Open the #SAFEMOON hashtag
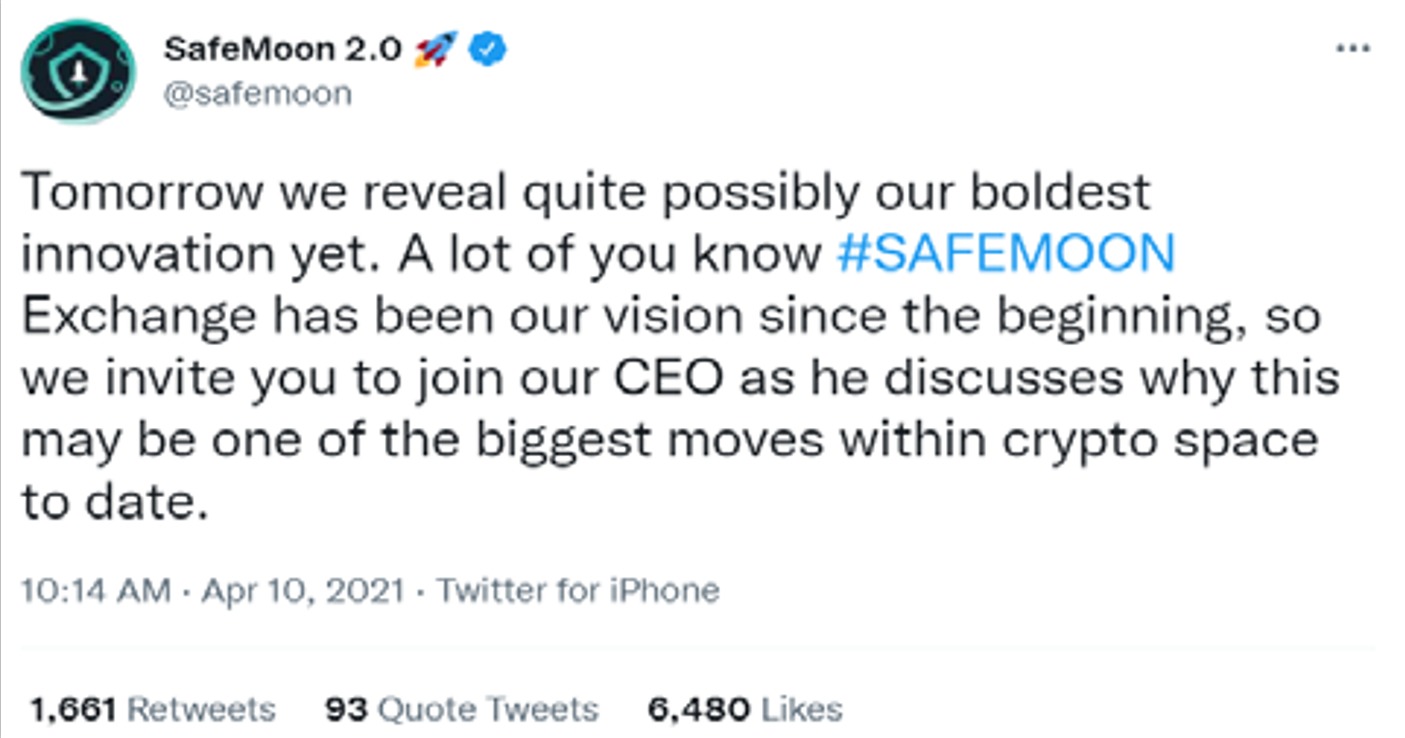Screen dimensions: 1405x738 1004,256
